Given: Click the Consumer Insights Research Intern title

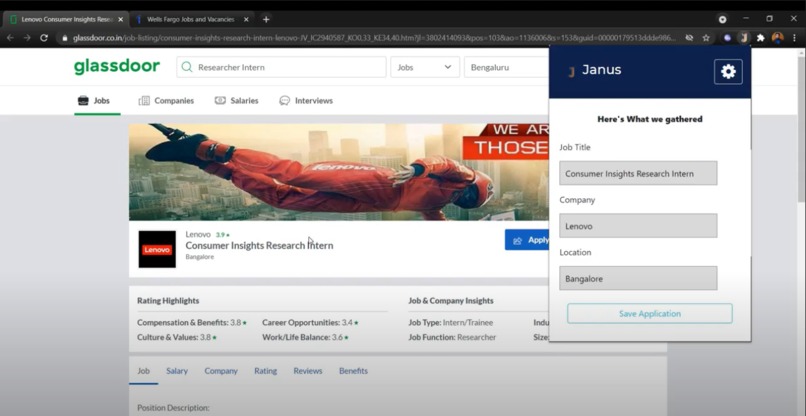Looking at the screenshot, I should (x=259, y=246).
